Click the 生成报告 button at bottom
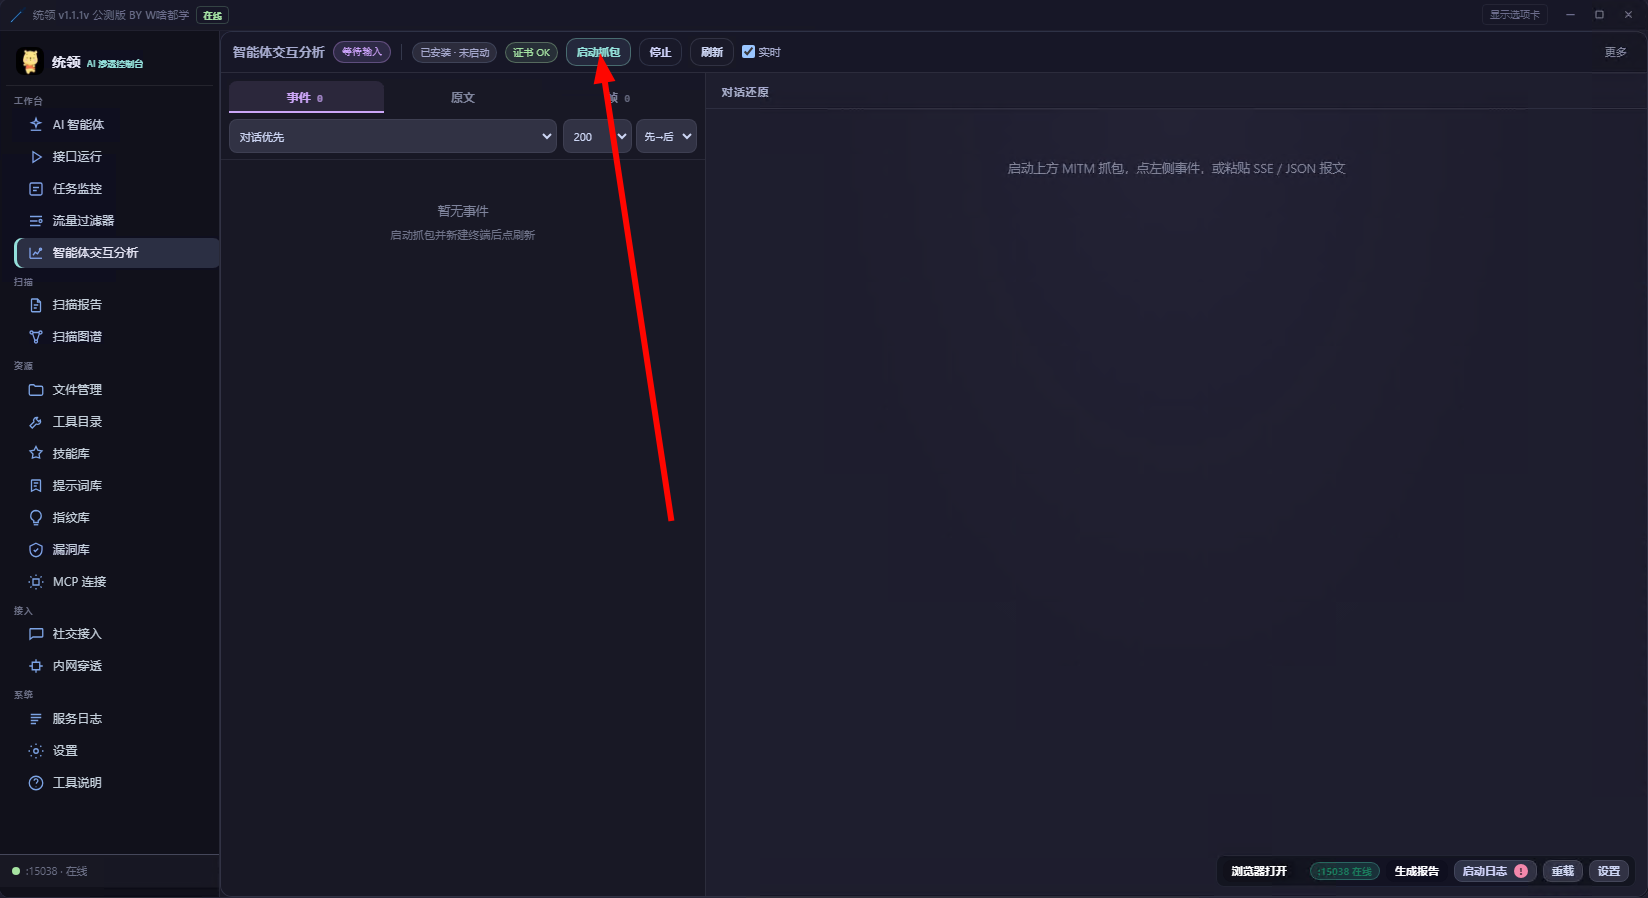The height and width of the screenshot is (898, 1648). pyautogui.click(x=1416, y=871)
